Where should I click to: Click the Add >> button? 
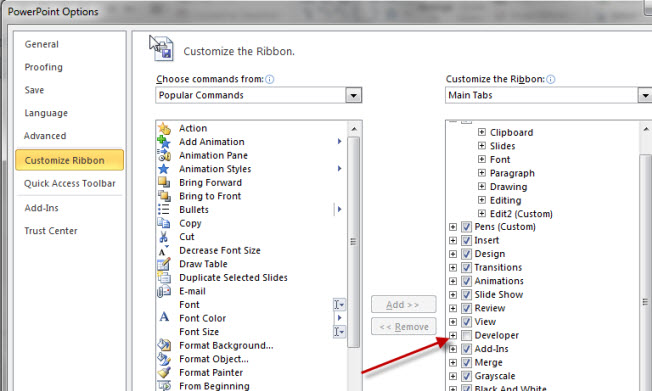click(x=403, y=304)
